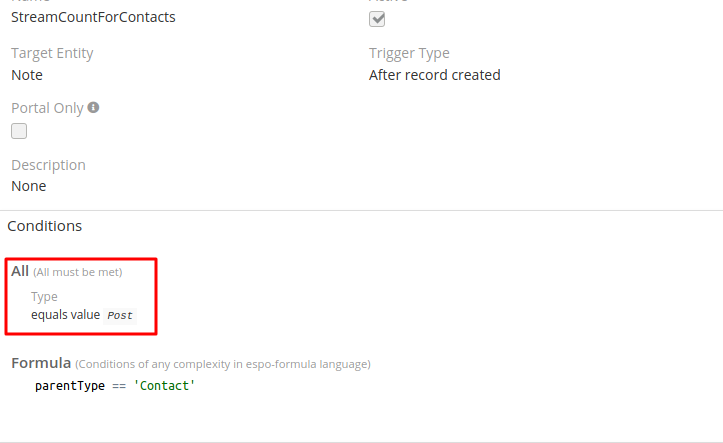The image size is (723, 443).
Task: Click the parentType == 'Contact' formula code
Action: click(x=114, y=385)
